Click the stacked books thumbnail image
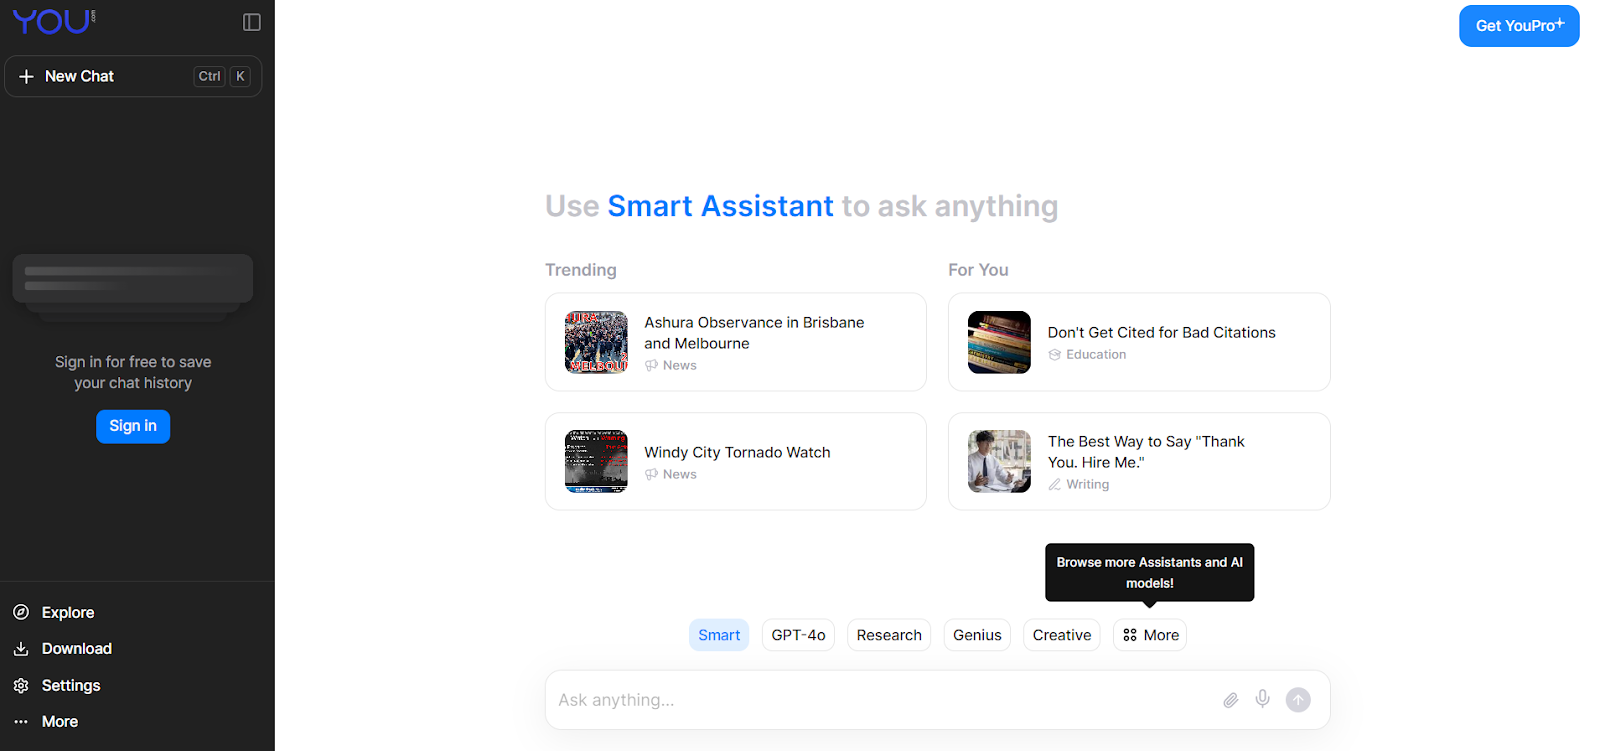The width and height of the screenshot is (1600, 751). point(999,342)
